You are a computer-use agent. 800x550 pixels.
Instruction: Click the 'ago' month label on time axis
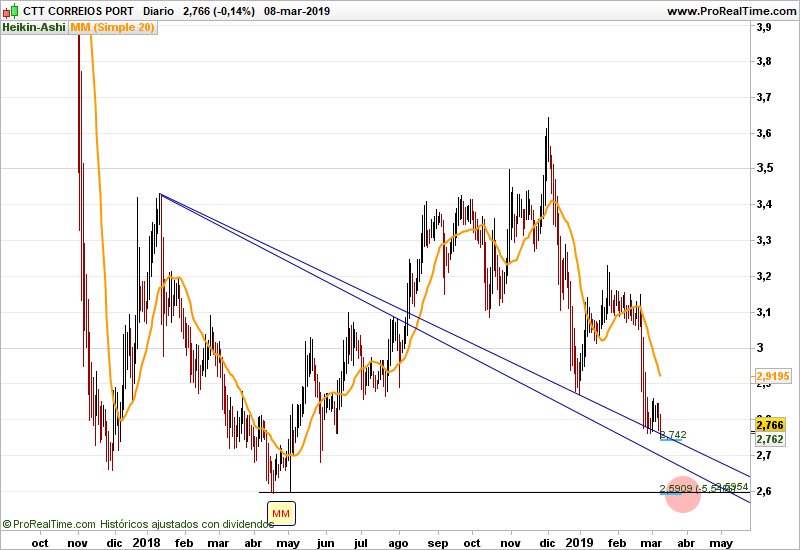pyautogui.click(x=398, y=543)
